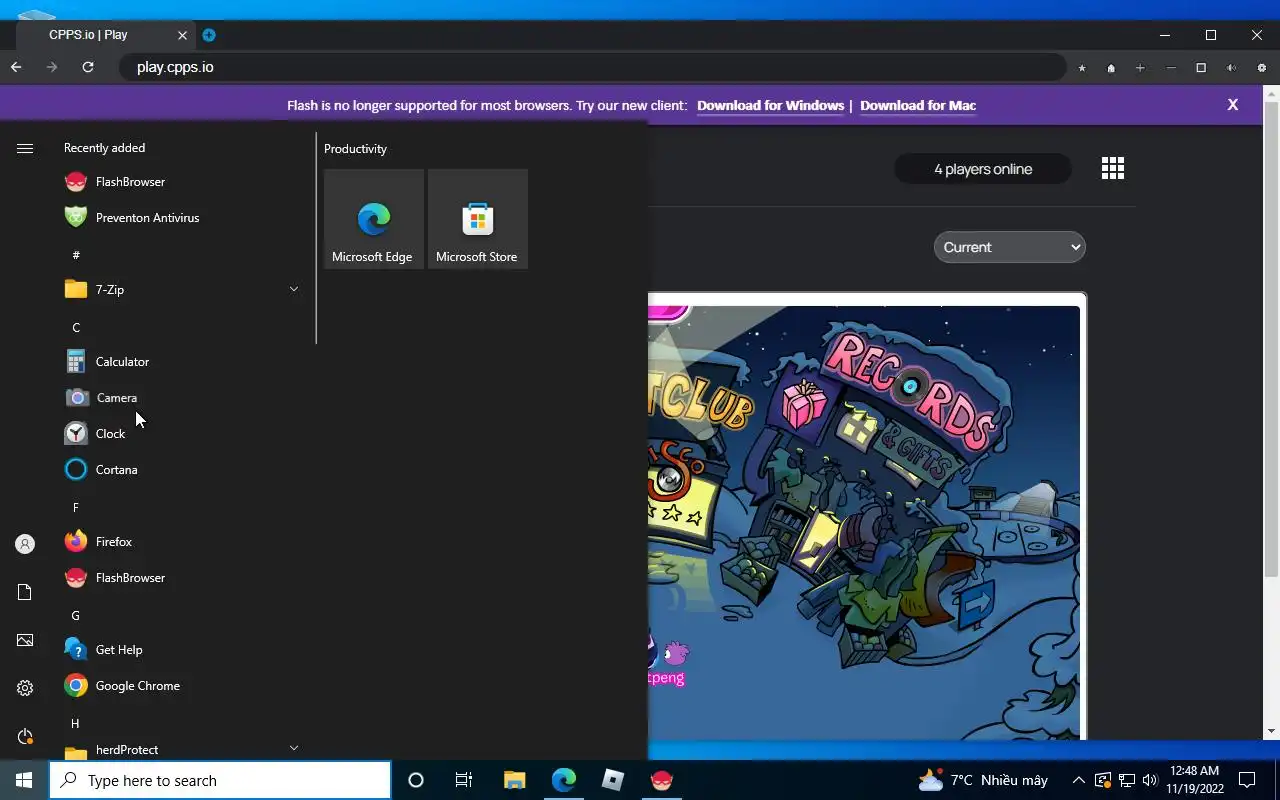Open weather widget showing 7°C
This screenshot has height=800, width=1280.
pos(982,780)
